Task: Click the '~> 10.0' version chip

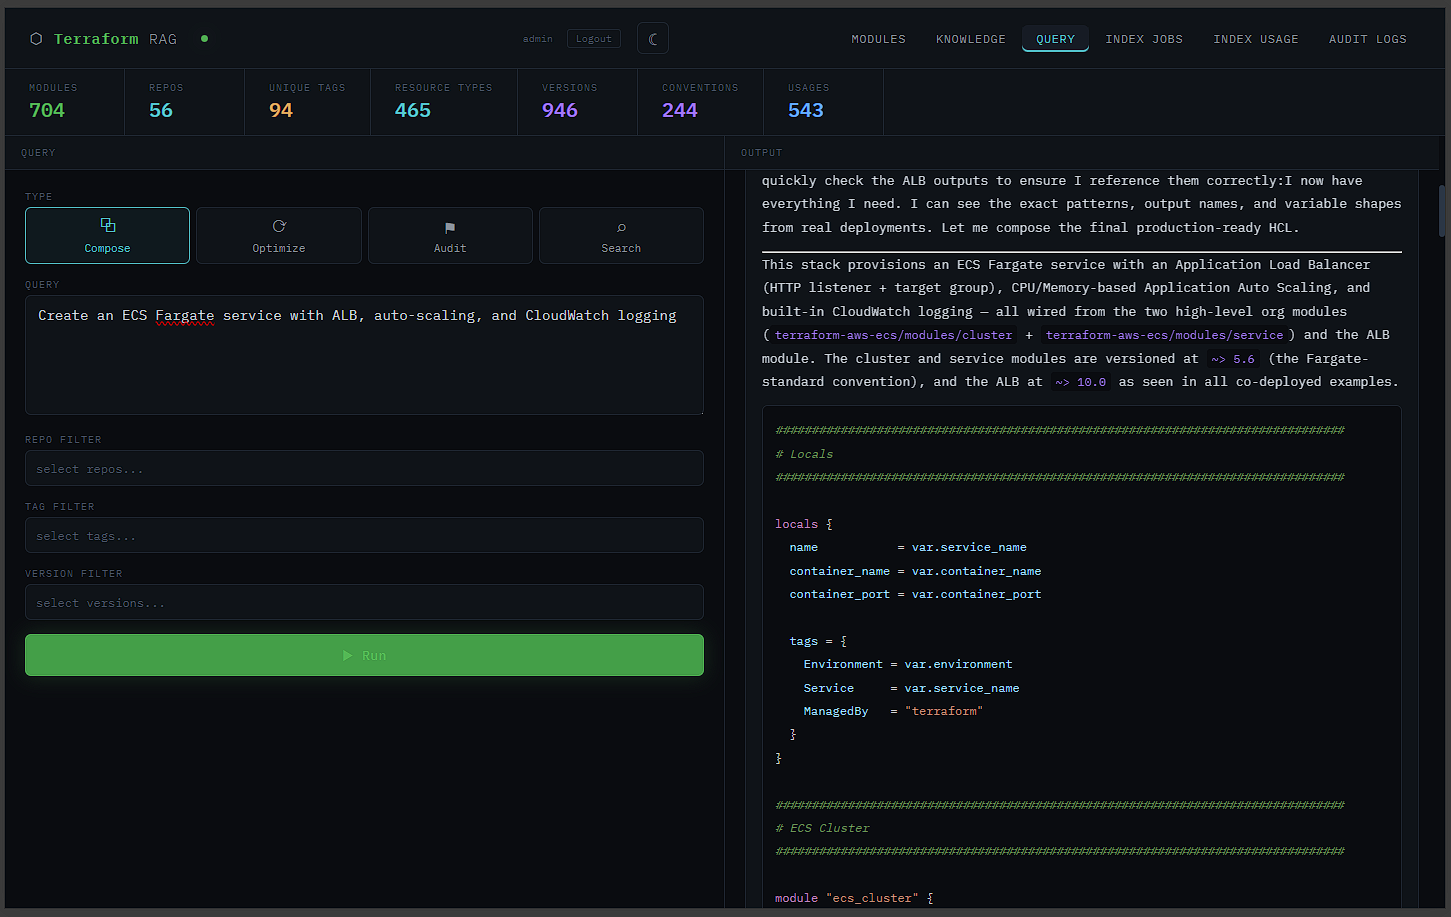Action: pyautogui.click(x=1081, y=382)
